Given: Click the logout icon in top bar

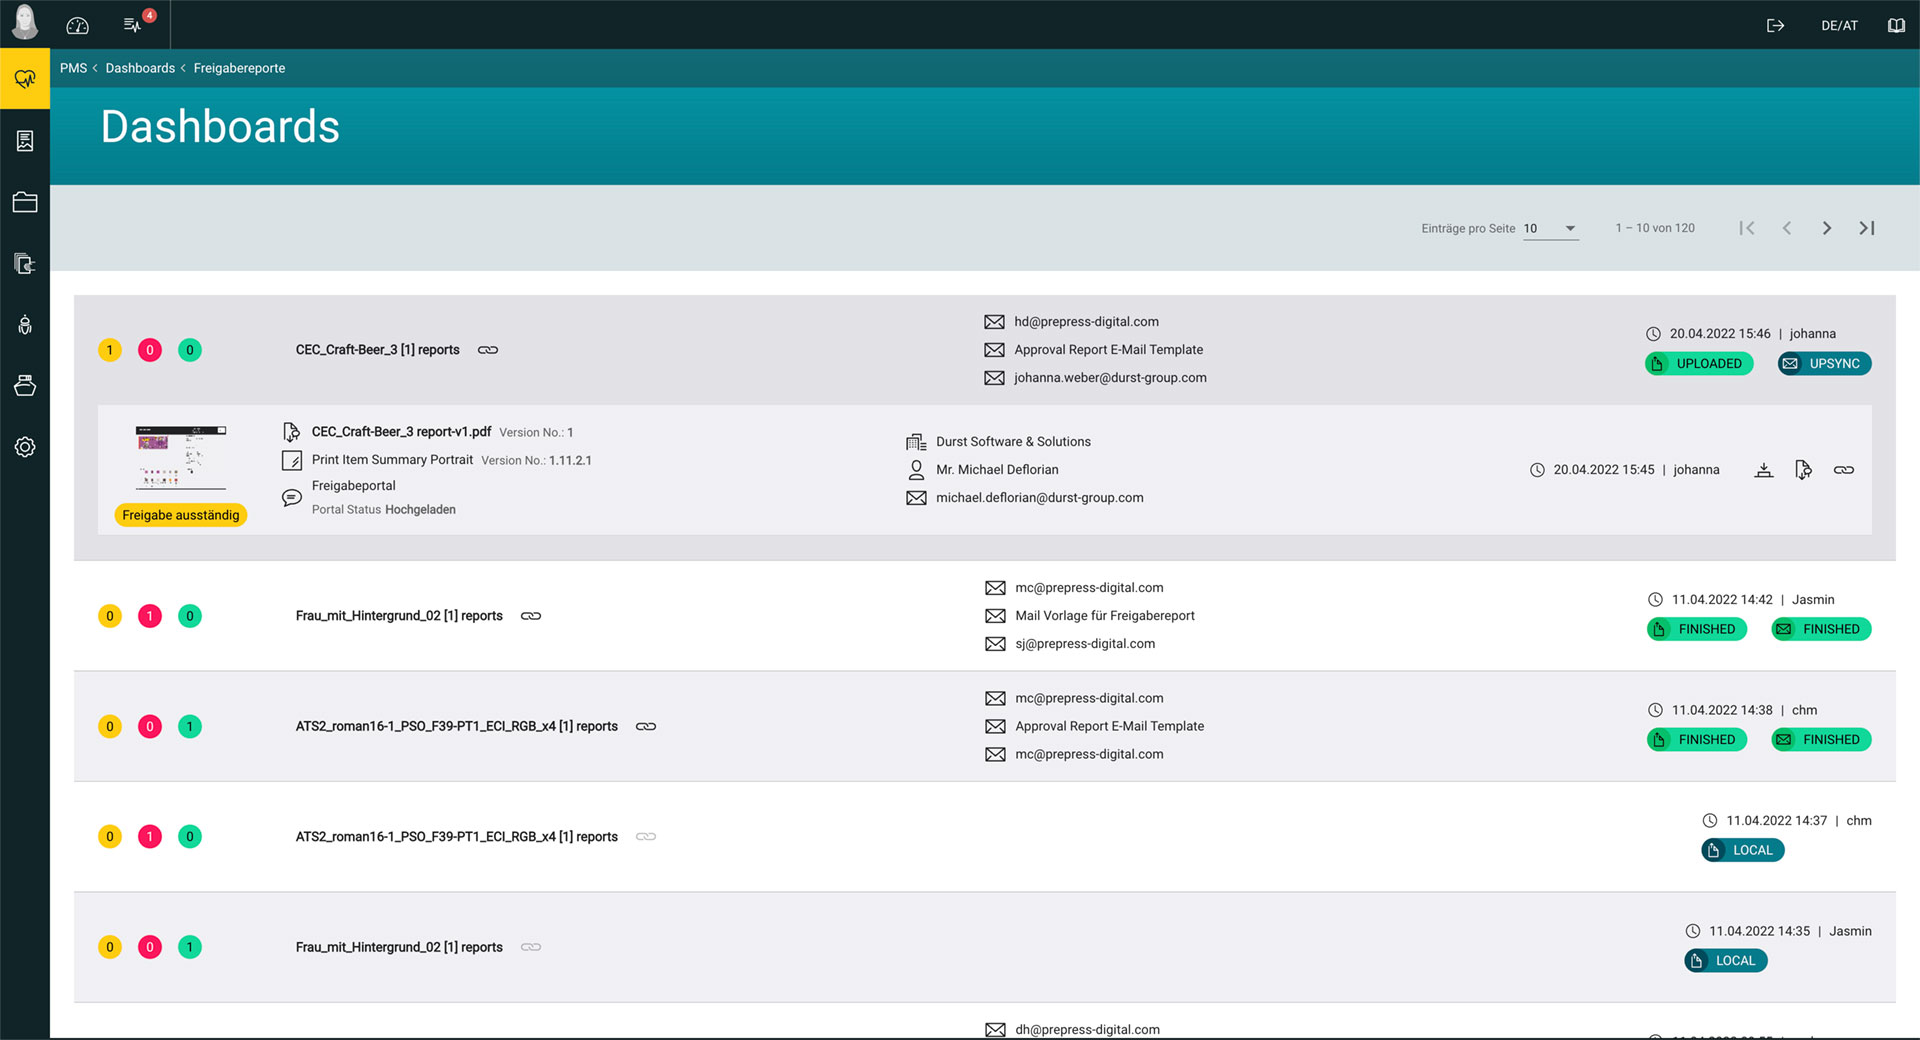Looking at the screenshot, I should coord(1775,25).
